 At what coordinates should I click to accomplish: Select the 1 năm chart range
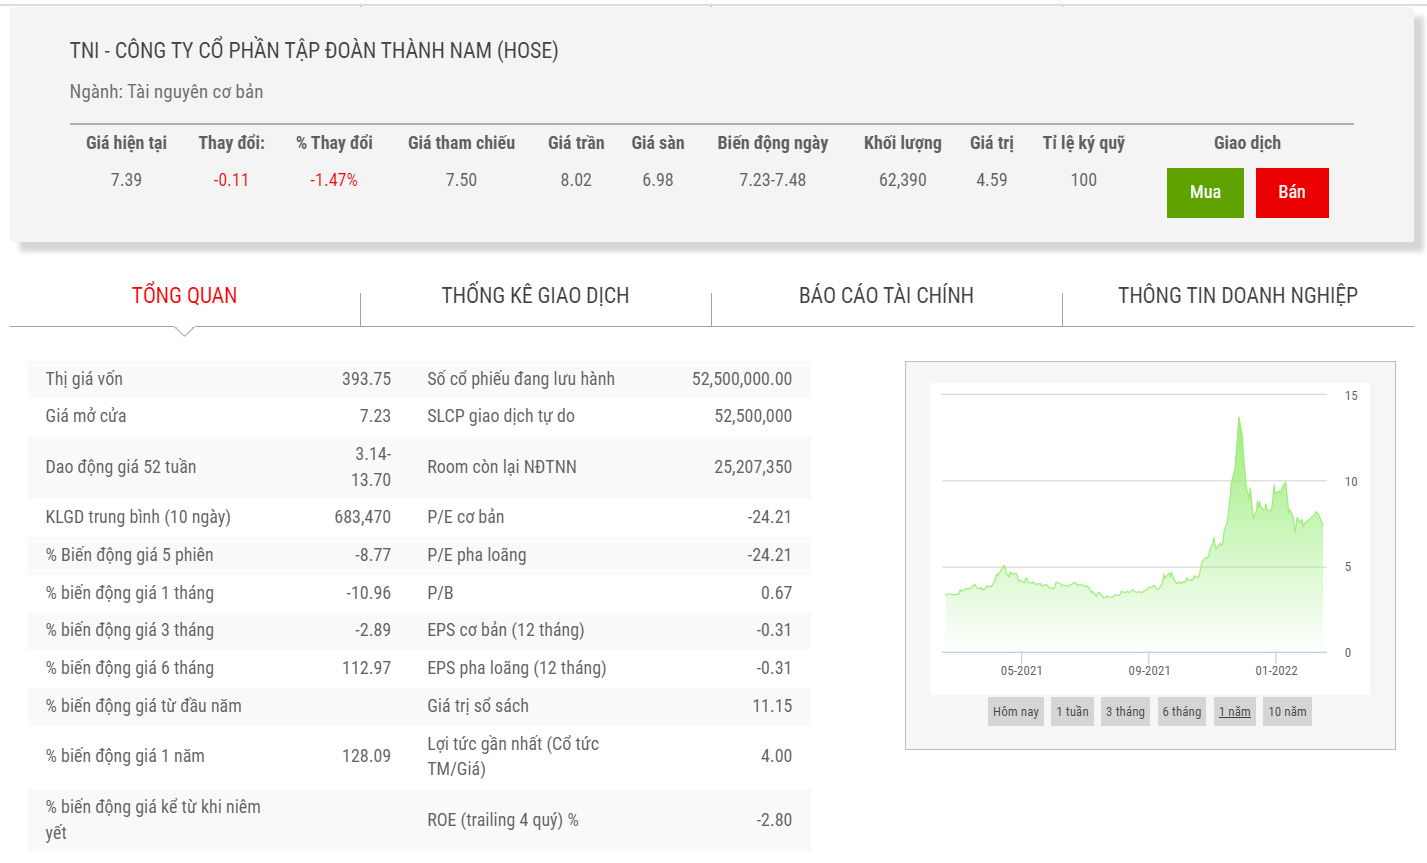[1234, 712]
